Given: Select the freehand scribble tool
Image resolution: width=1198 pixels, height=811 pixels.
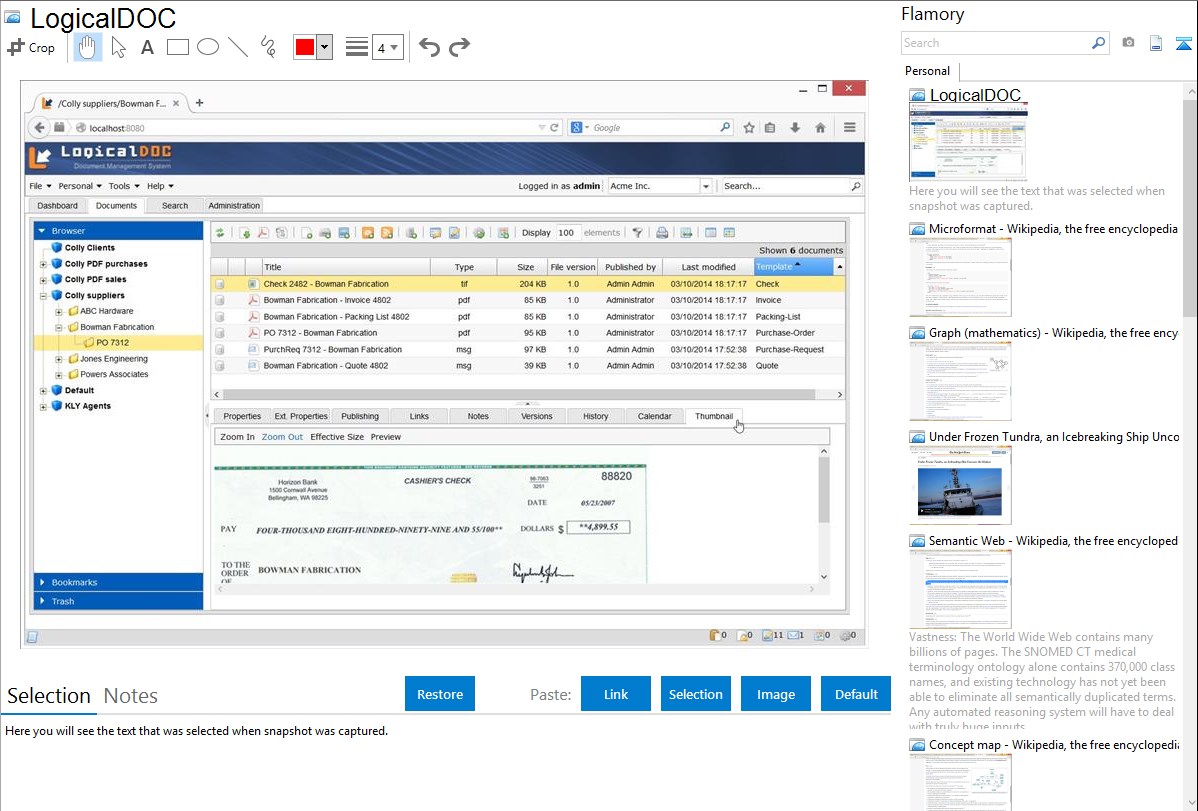Looking at the screenshot, I should [268, 47].
